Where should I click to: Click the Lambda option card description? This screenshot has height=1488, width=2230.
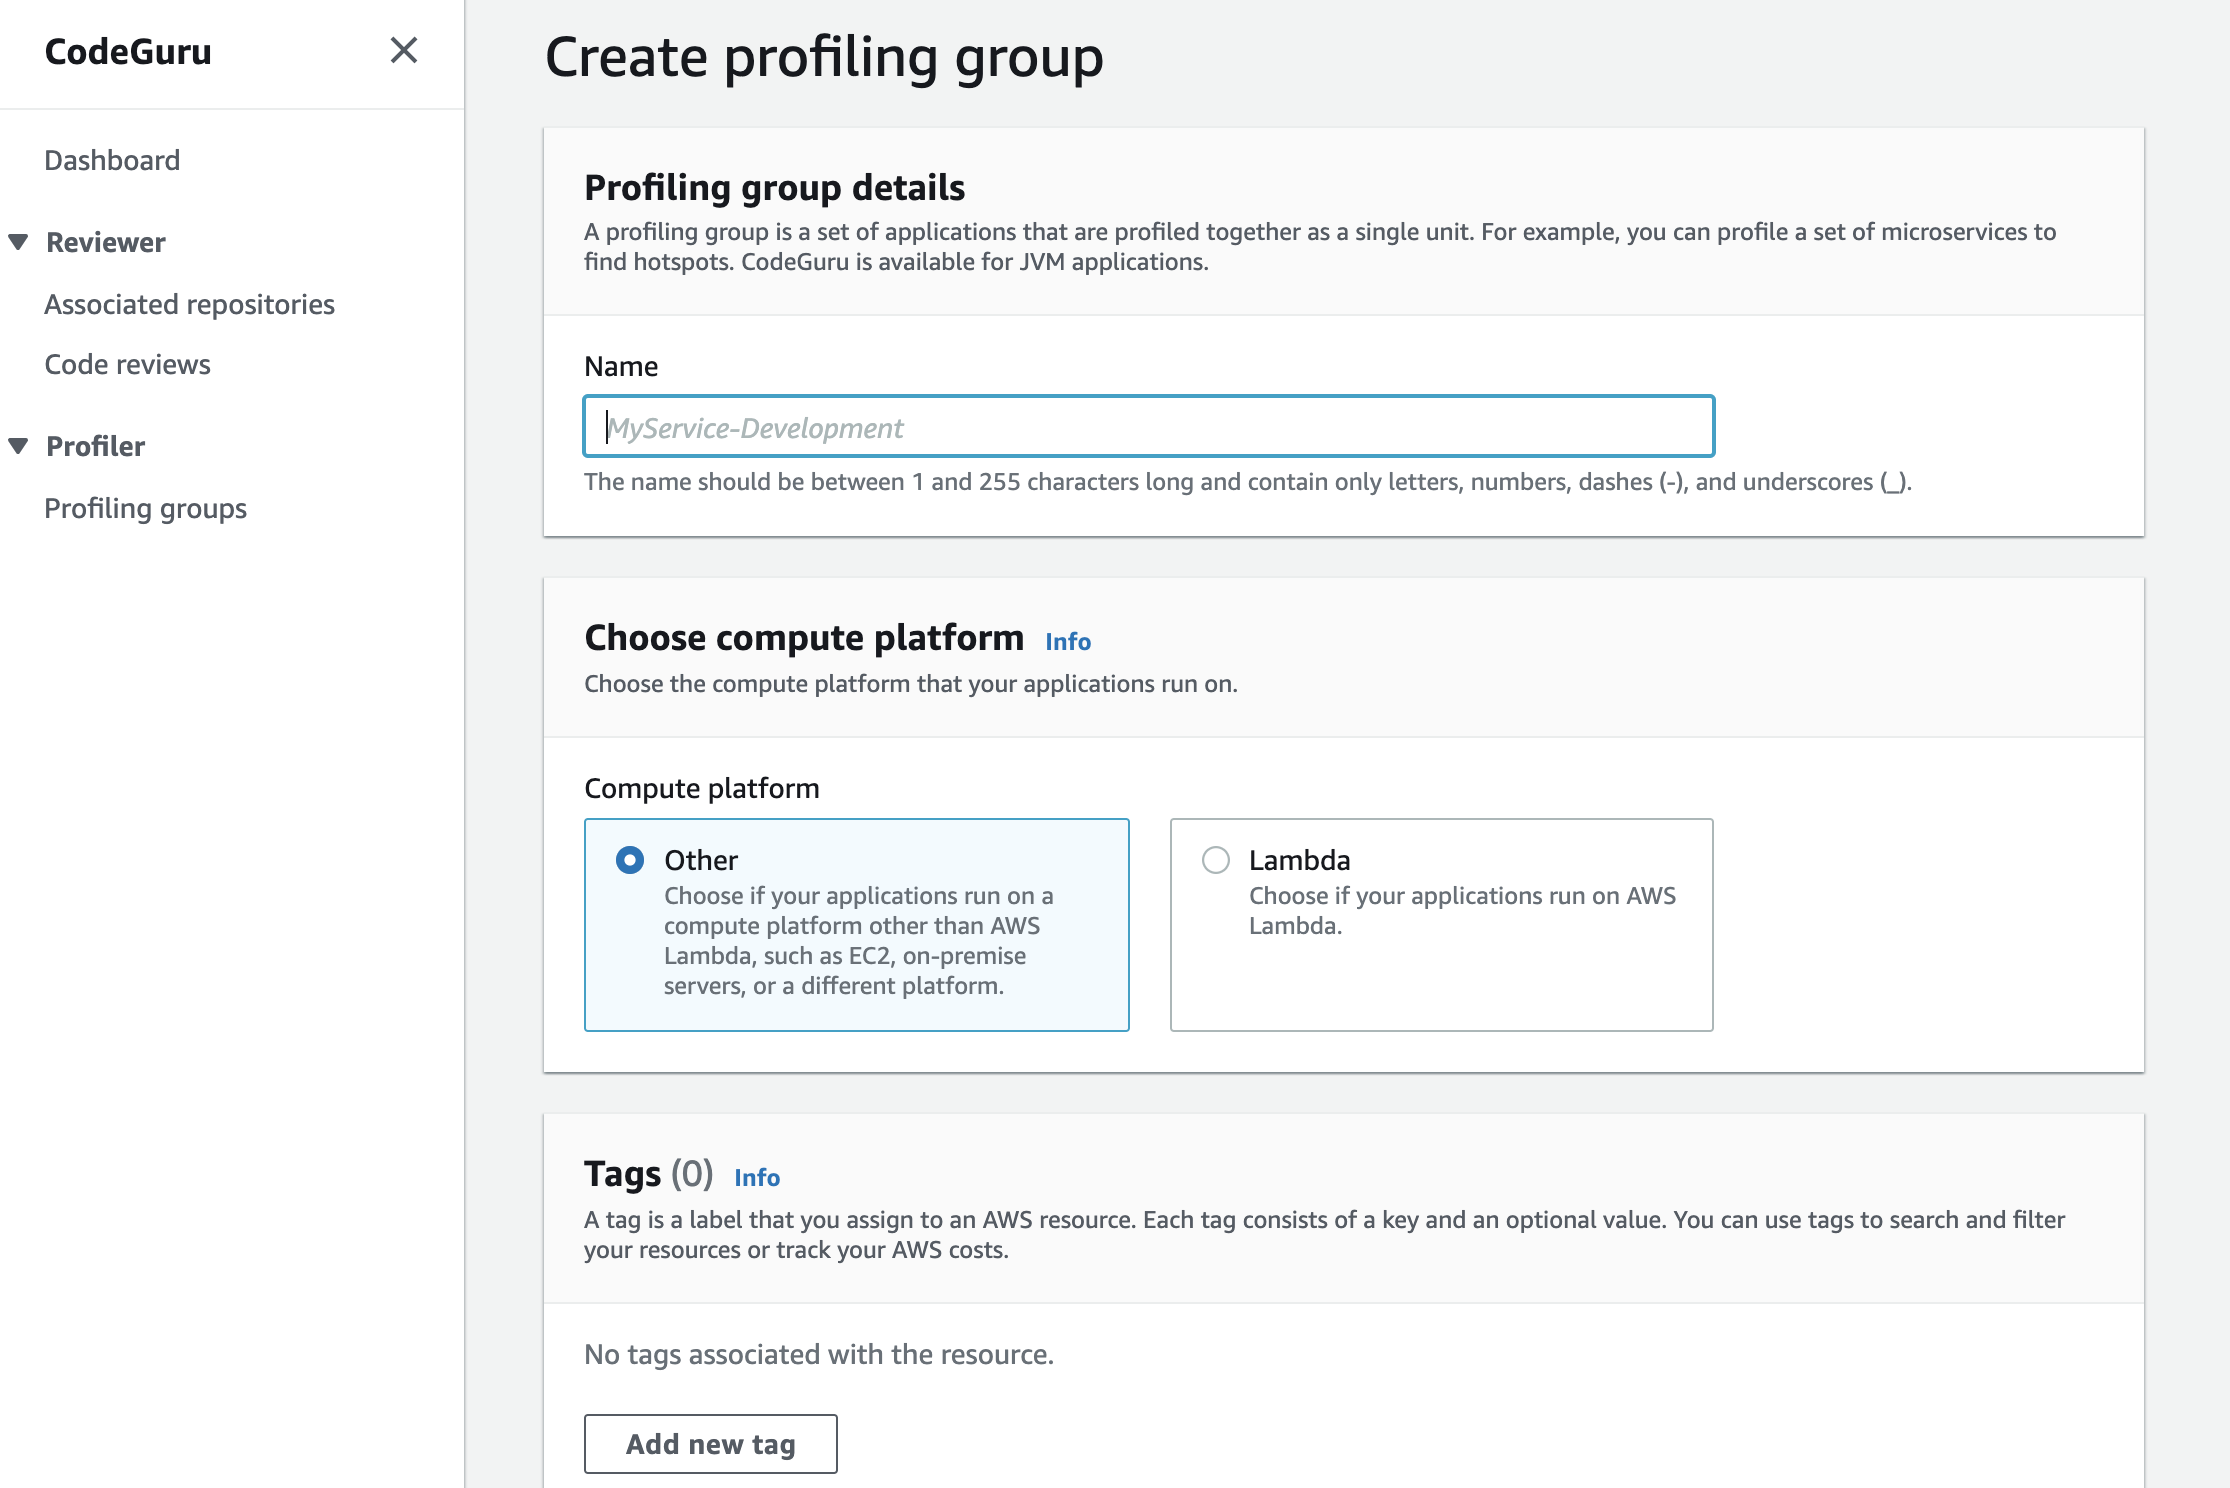(1461, 910)
